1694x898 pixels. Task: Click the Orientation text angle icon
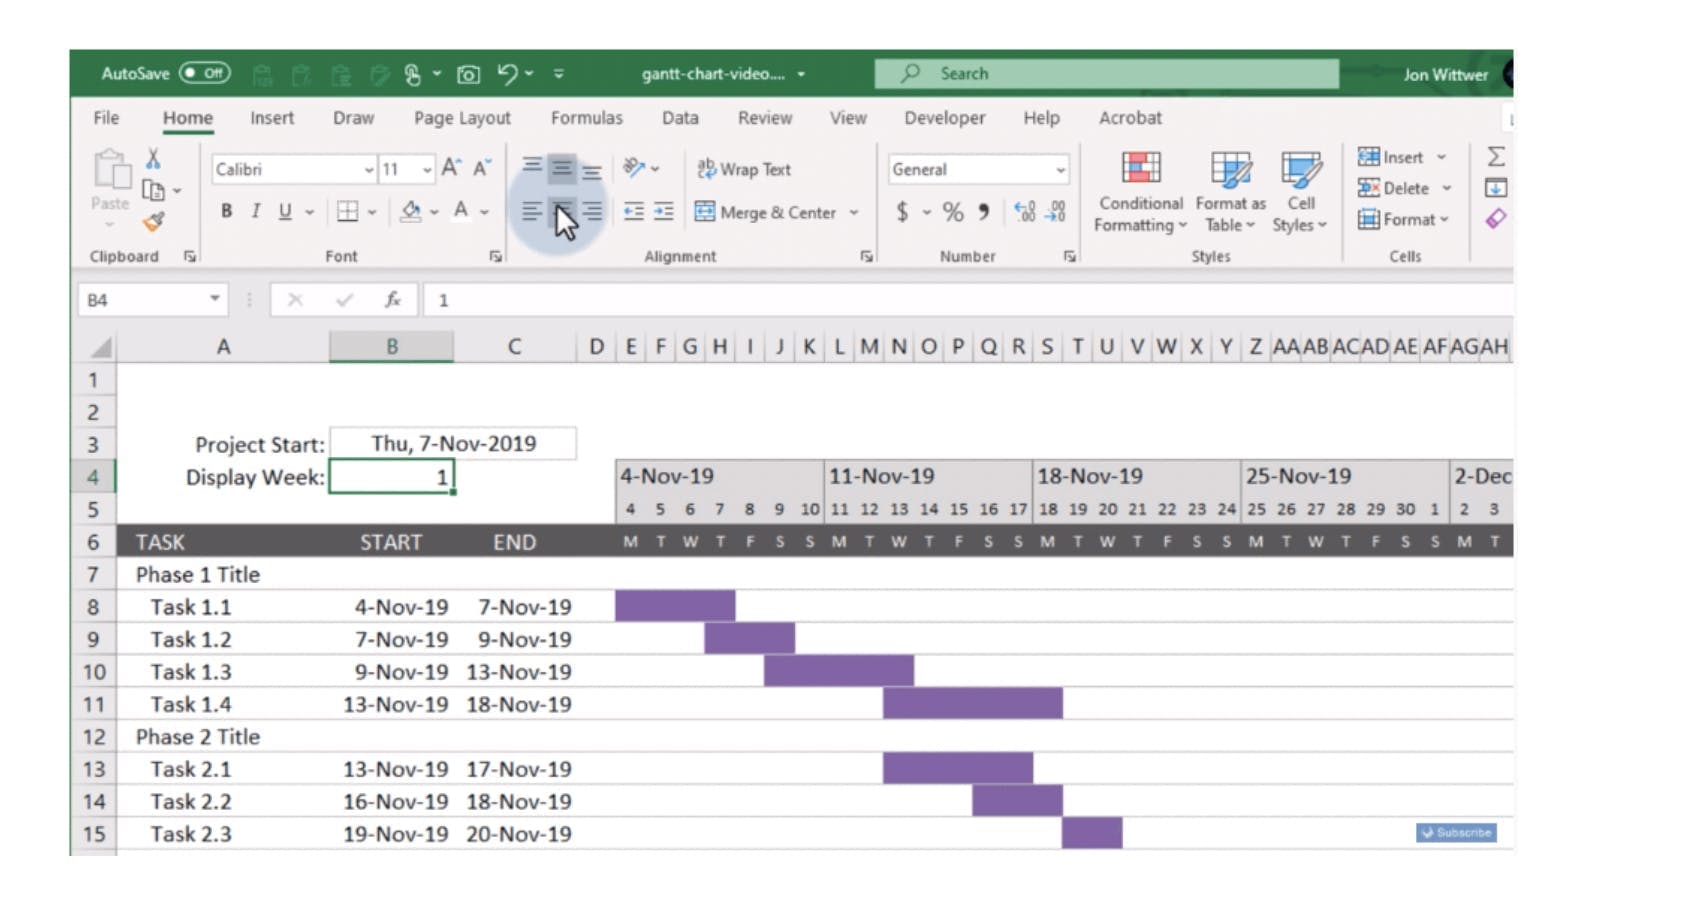click(634, 168)
